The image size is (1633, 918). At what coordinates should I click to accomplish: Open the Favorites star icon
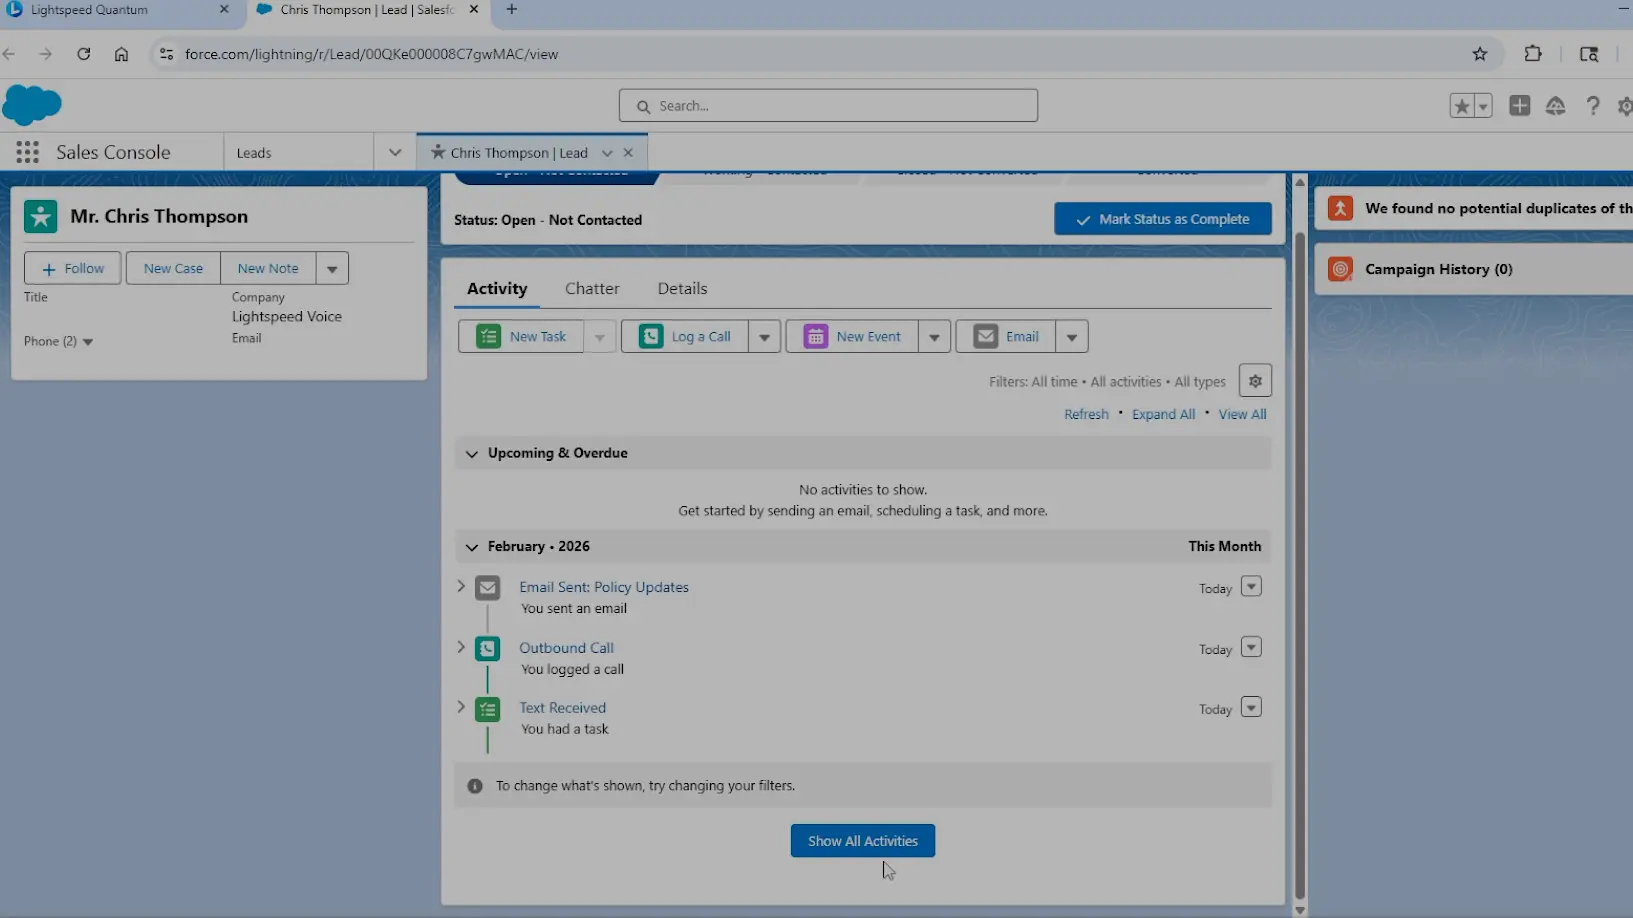pos(1462,106)
